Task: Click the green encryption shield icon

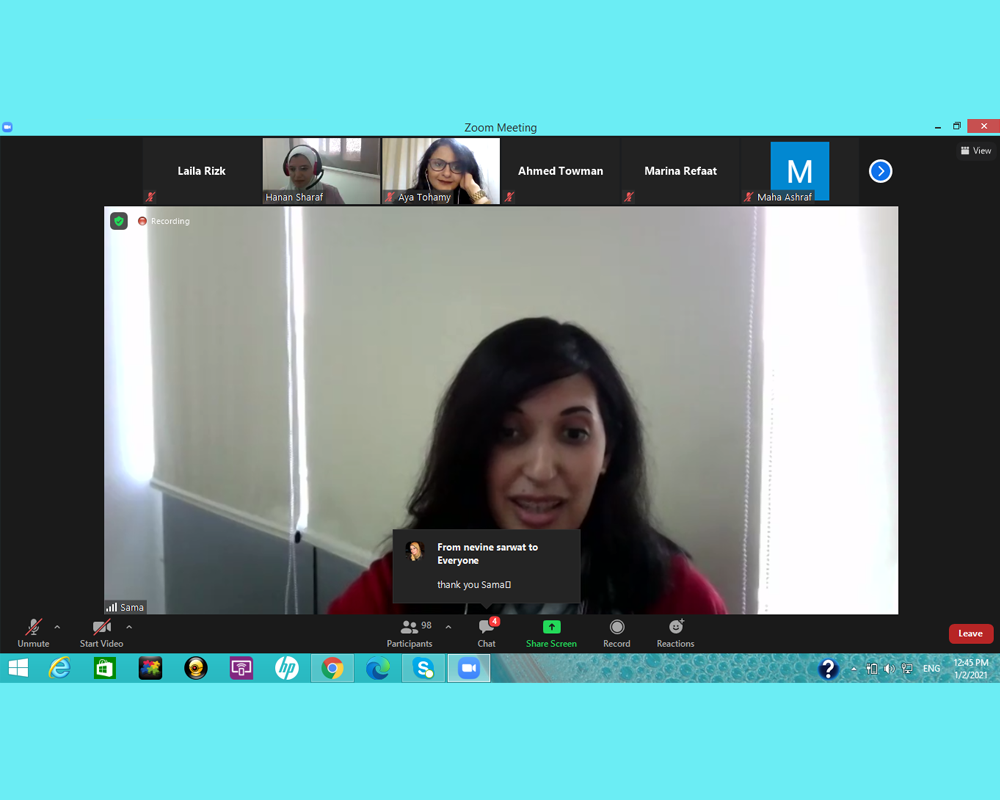Action: [119, 221]
